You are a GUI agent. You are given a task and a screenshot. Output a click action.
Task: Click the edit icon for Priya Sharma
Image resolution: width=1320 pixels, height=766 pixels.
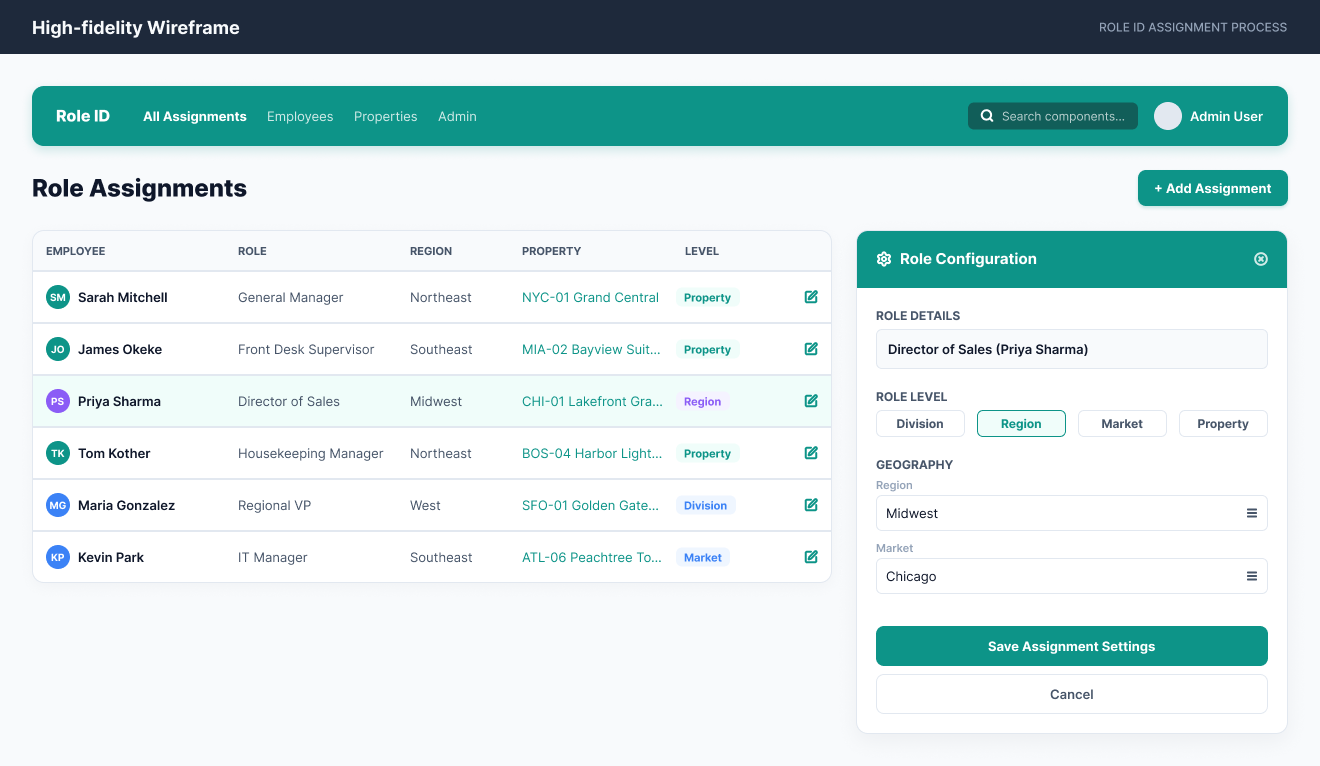(x=811, y=401)
